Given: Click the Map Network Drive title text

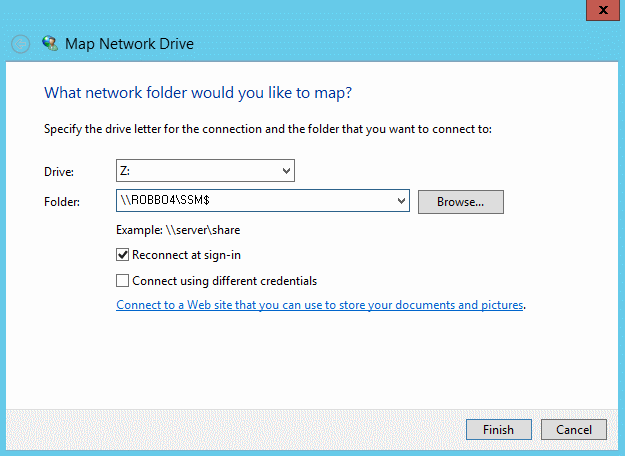Looking at the screenshot, I should point(129,43).
